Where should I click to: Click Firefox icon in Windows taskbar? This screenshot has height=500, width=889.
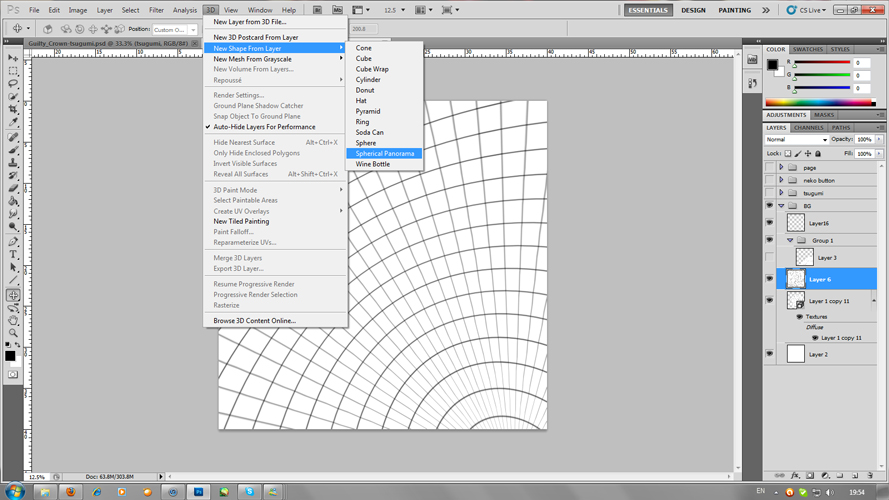71,492
